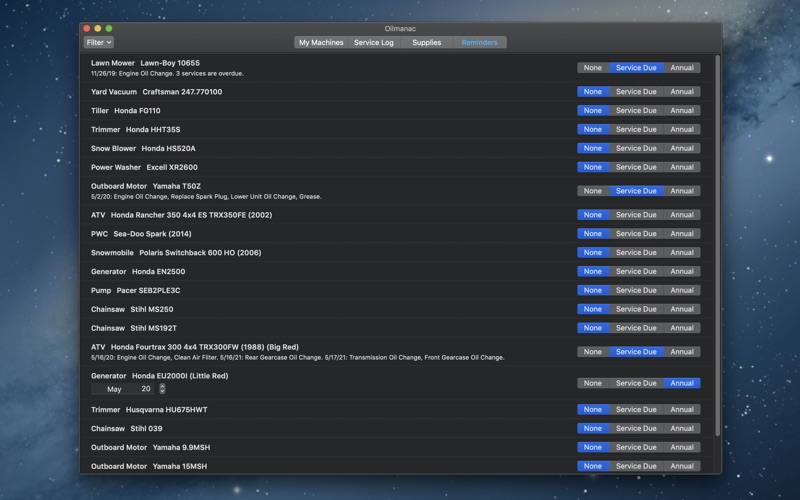Close the Oilmanac window
Image resolution: width=800 pixels, height=500 pixels.
(87, 29)
